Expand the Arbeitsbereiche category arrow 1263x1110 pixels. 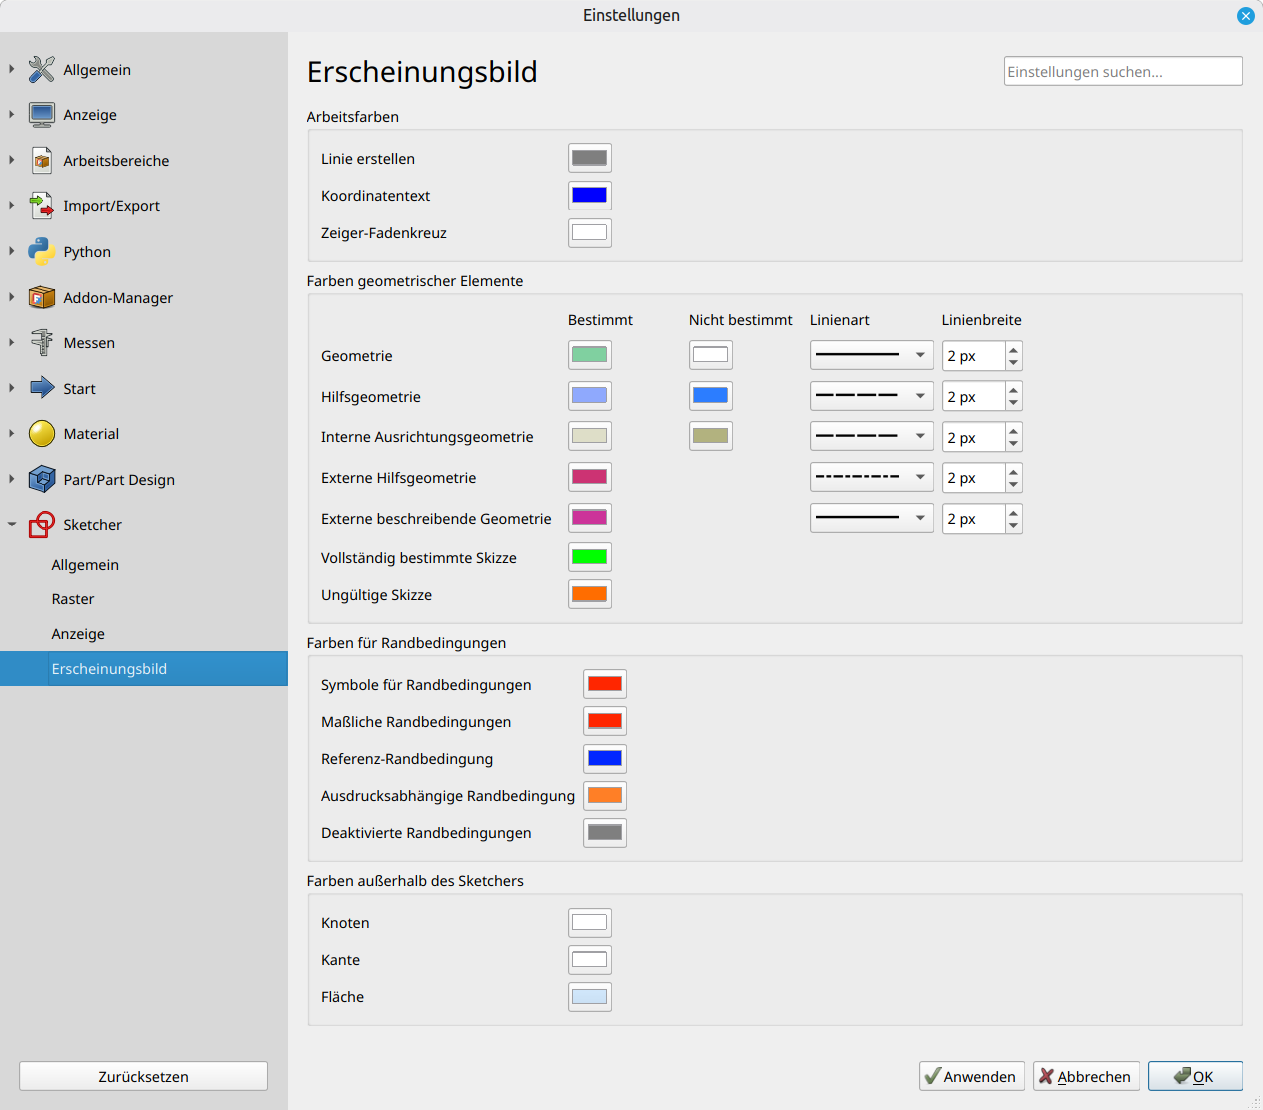pos(11,160)
